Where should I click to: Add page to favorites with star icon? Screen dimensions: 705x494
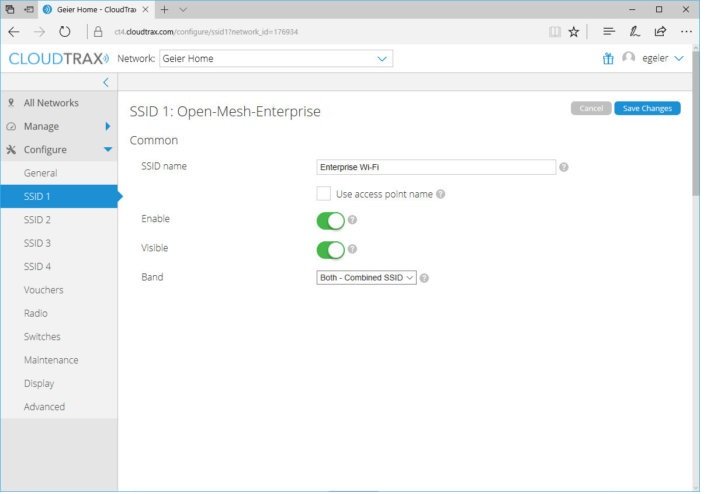pyautogui.click(x=574, y=31)
